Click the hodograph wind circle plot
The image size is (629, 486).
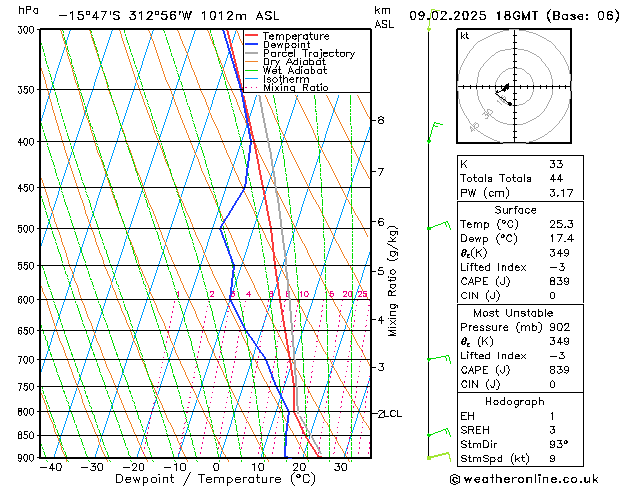(x=514, y=86)
